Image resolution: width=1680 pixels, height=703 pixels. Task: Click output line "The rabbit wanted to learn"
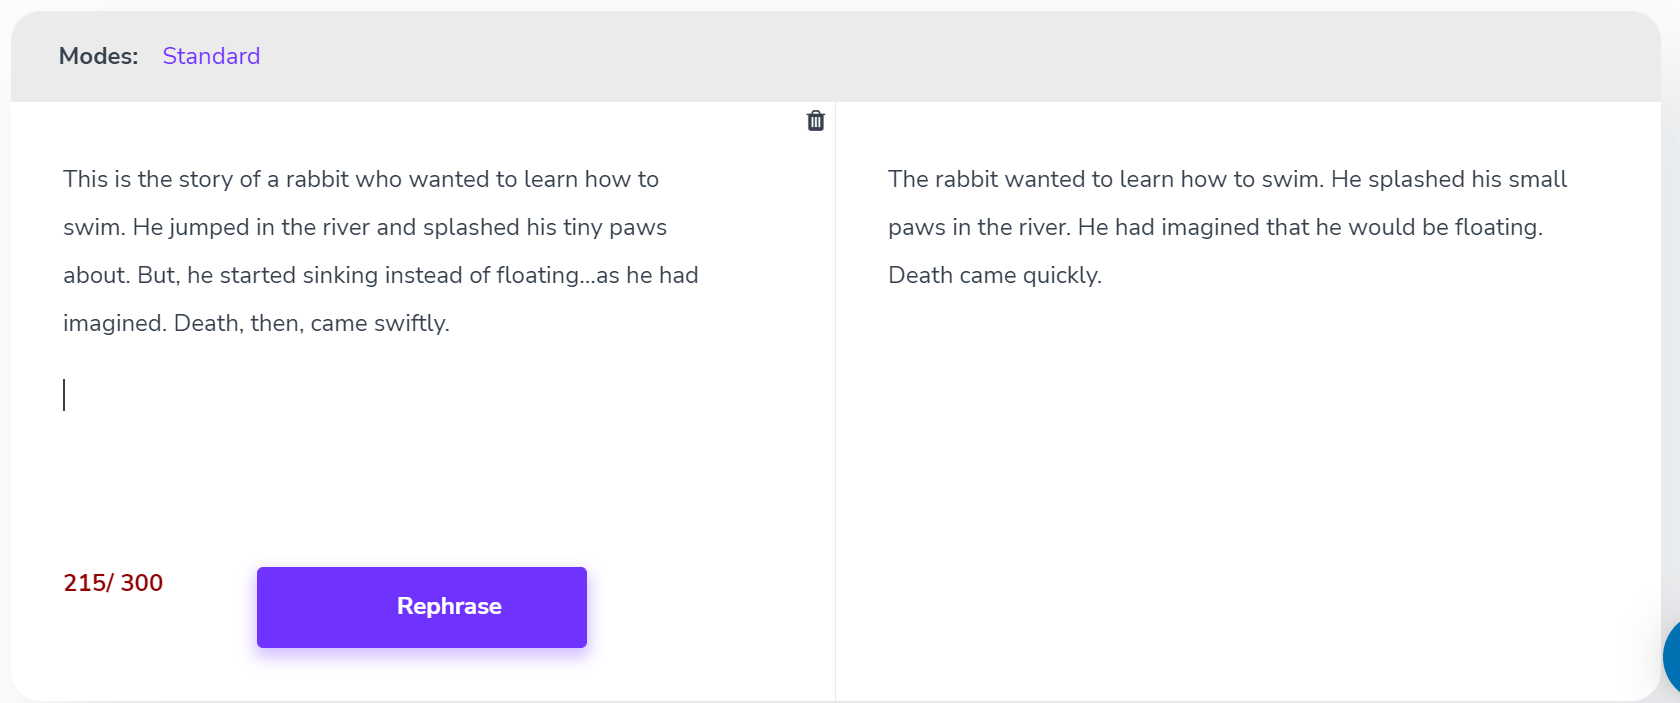coord(1227,179)
